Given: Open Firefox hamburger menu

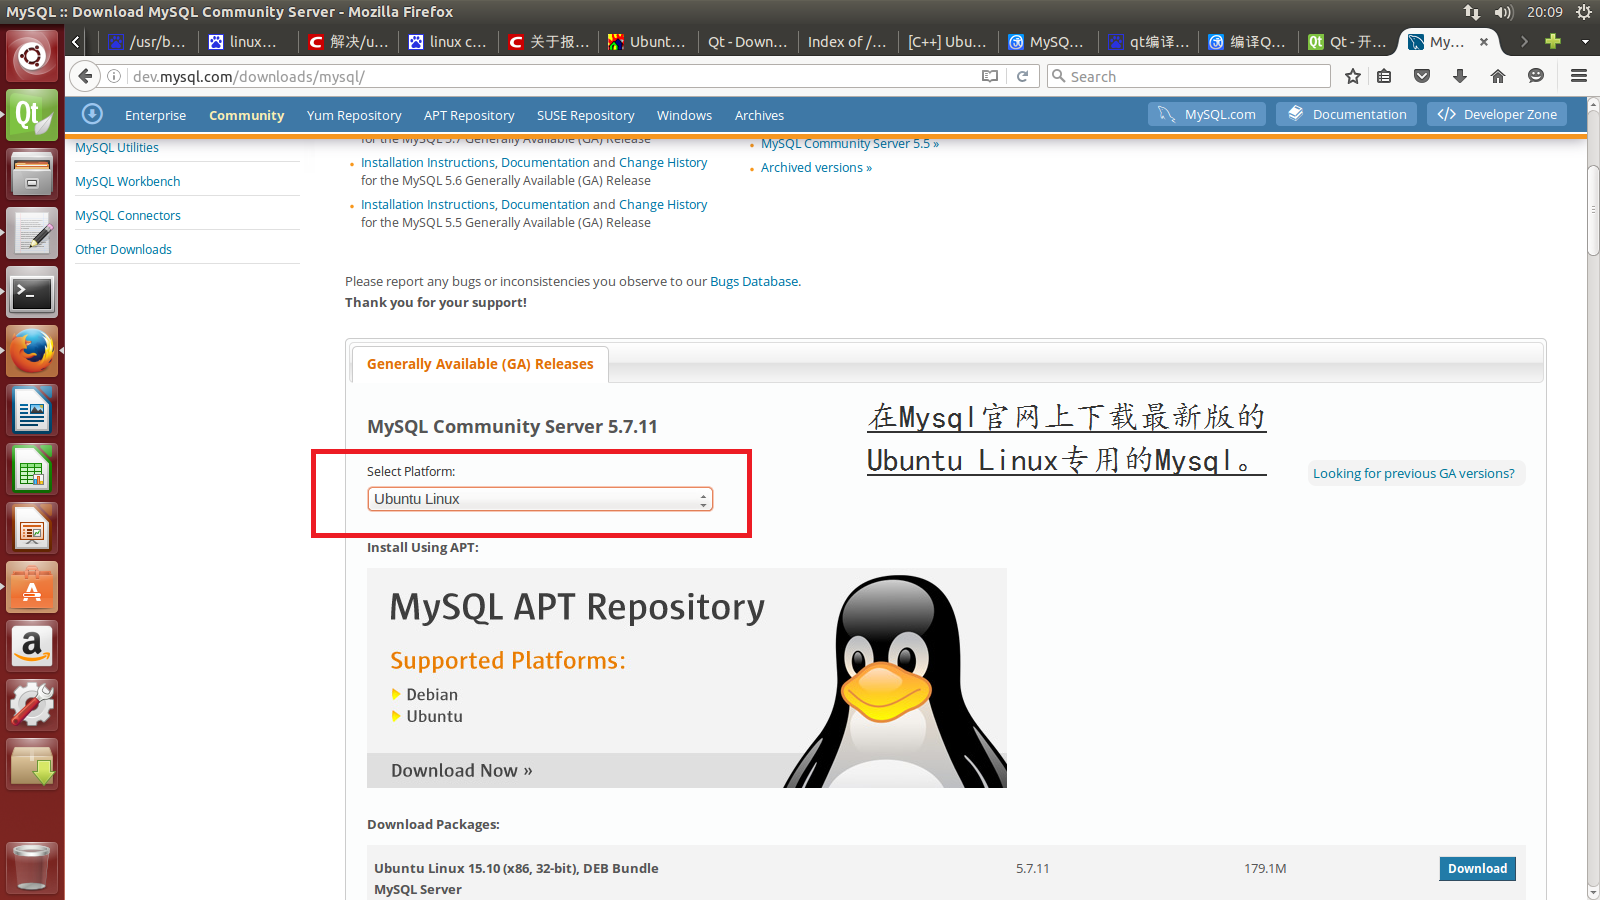Looking at the screenshot, I should (1579, 76).
